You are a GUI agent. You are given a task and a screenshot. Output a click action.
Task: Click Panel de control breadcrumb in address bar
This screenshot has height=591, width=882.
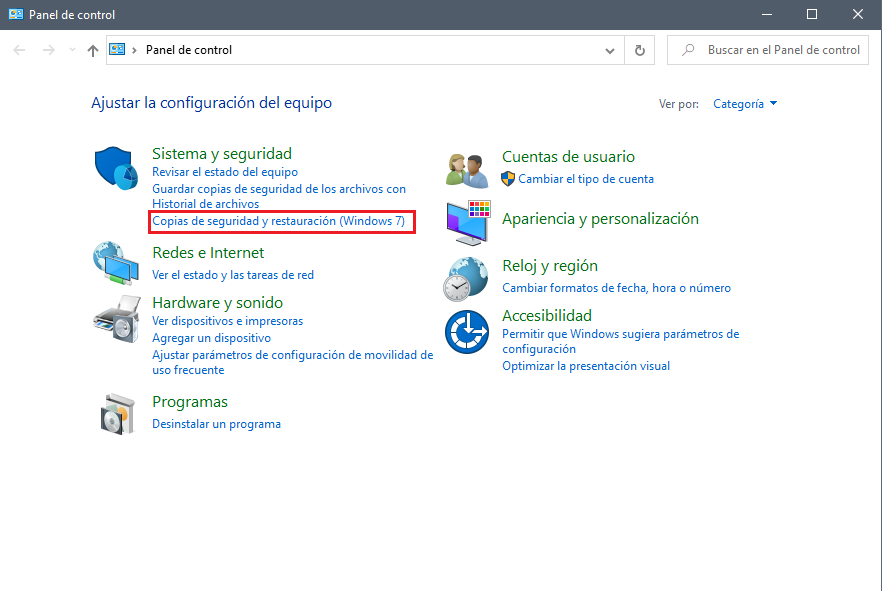click(189, 50)
